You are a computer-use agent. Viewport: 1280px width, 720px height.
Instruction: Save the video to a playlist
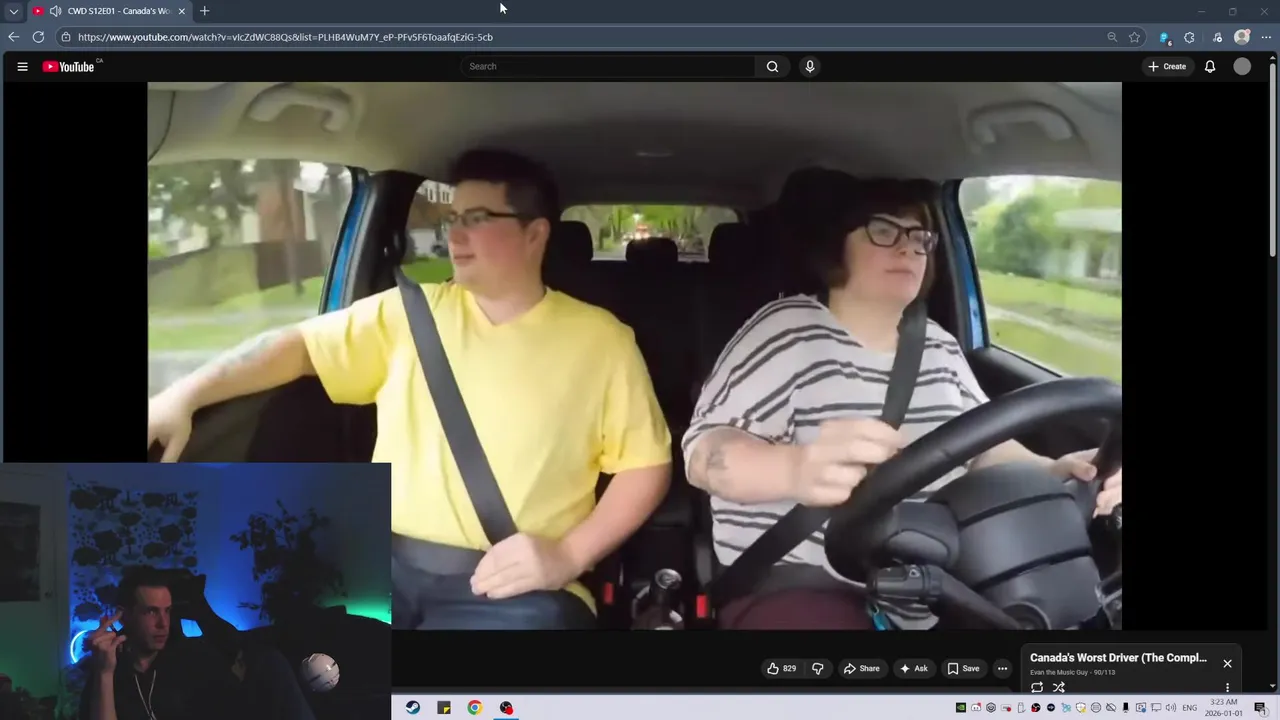click(x=963, y=669)
